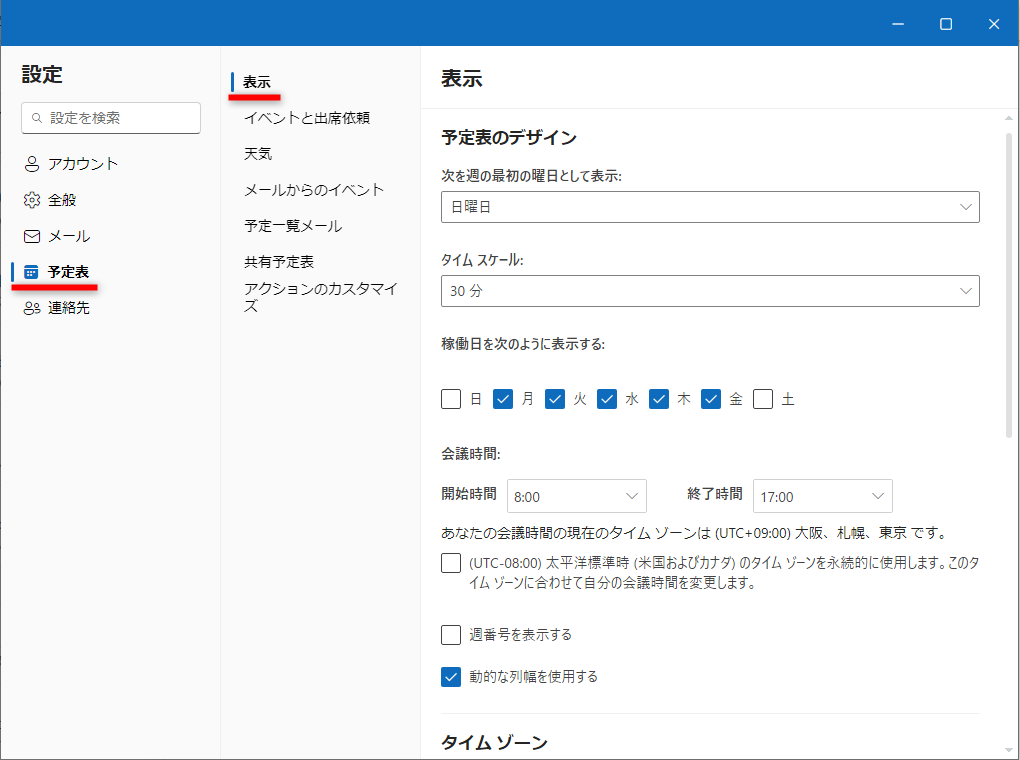Open 連絡先 by clicking its contacts icon

click(31, 307)
